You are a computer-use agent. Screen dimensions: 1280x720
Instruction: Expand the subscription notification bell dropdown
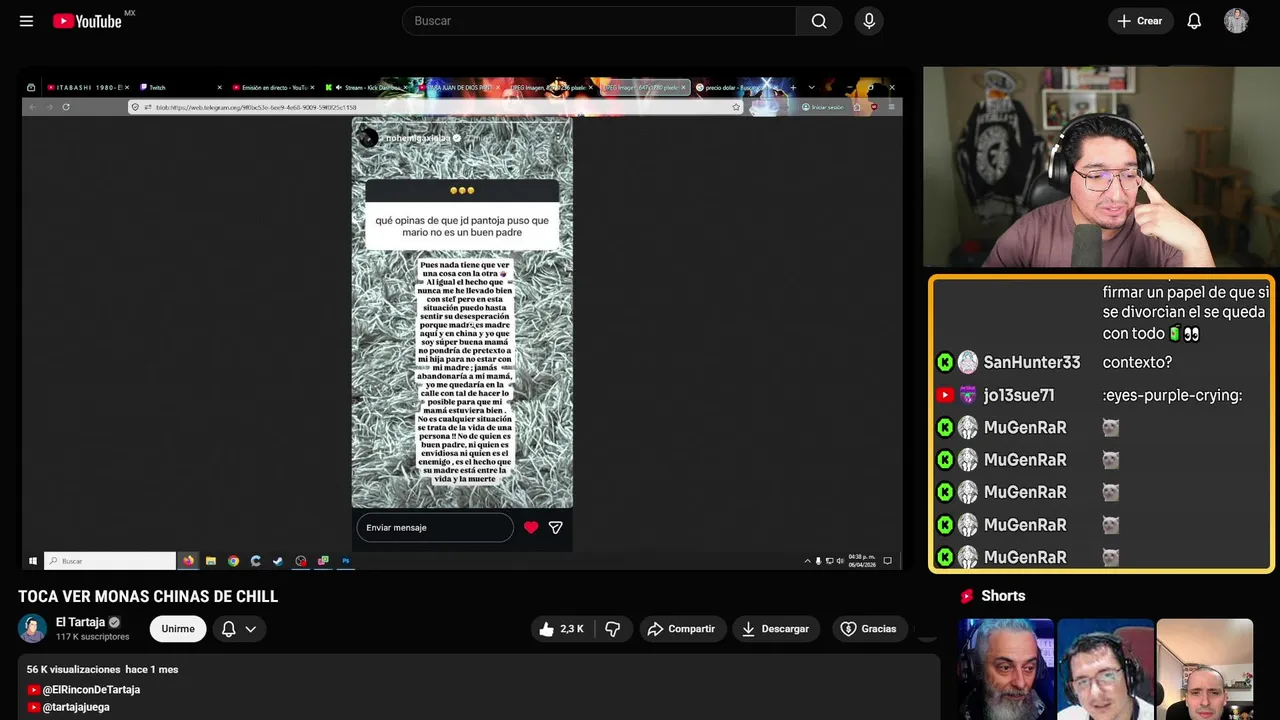pos(239,629)
